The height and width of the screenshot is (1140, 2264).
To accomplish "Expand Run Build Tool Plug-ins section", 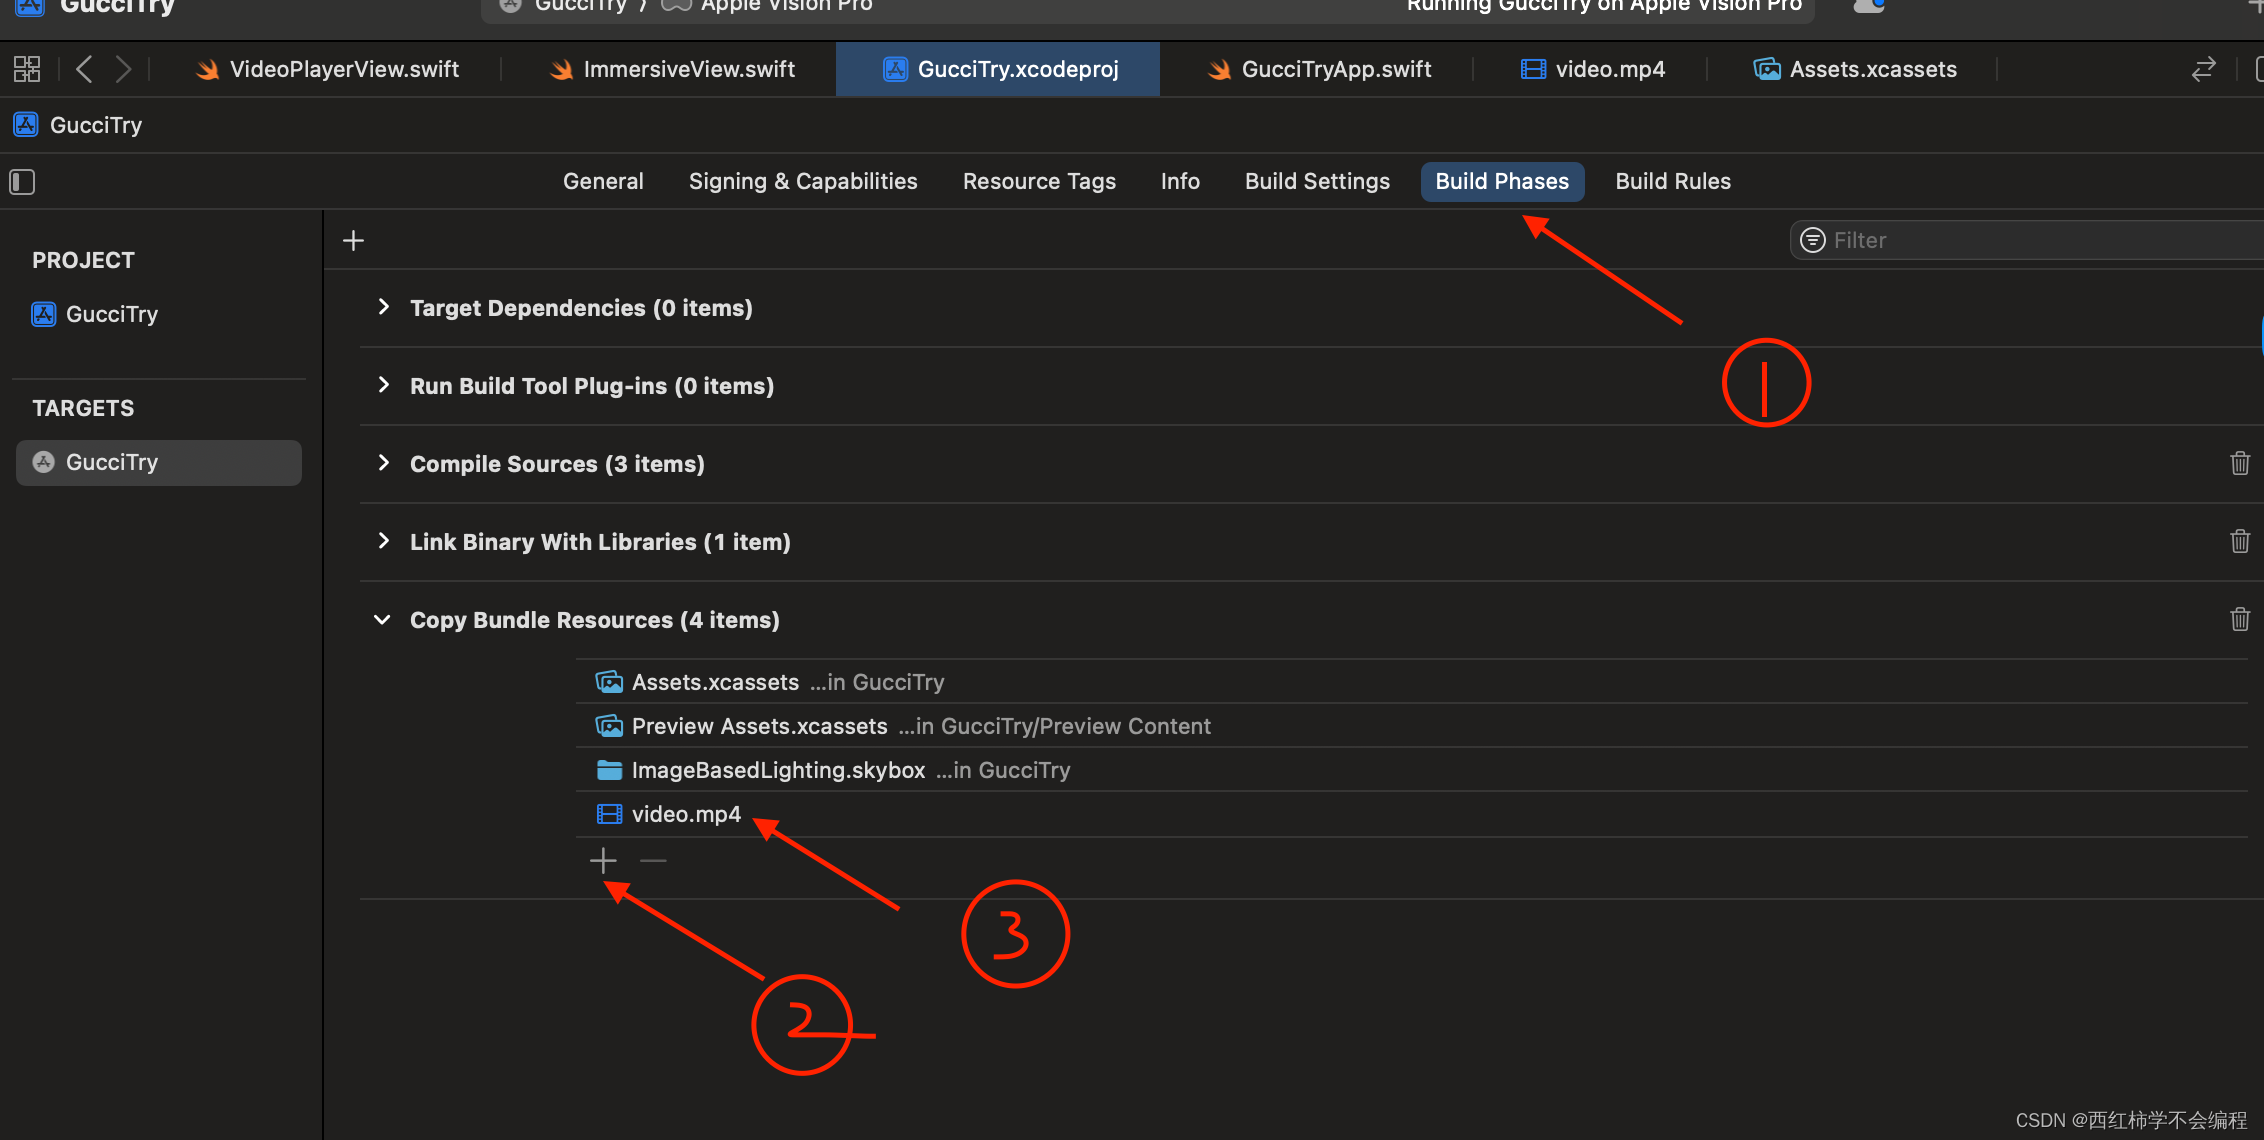I will 383,385.
